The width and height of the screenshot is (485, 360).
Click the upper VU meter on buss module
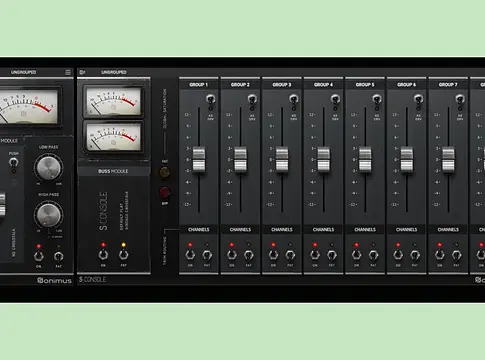coord(113,101)
